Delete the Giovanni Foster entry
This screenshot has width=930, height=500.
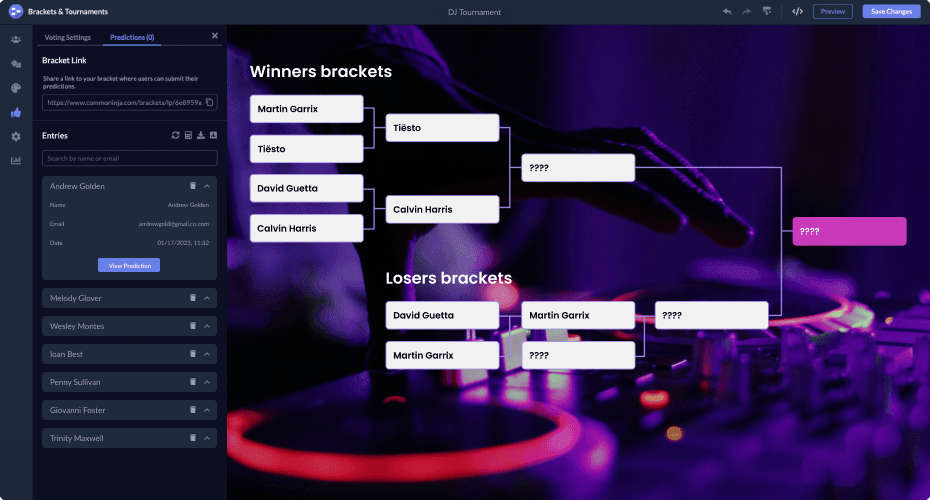(193, 410)
